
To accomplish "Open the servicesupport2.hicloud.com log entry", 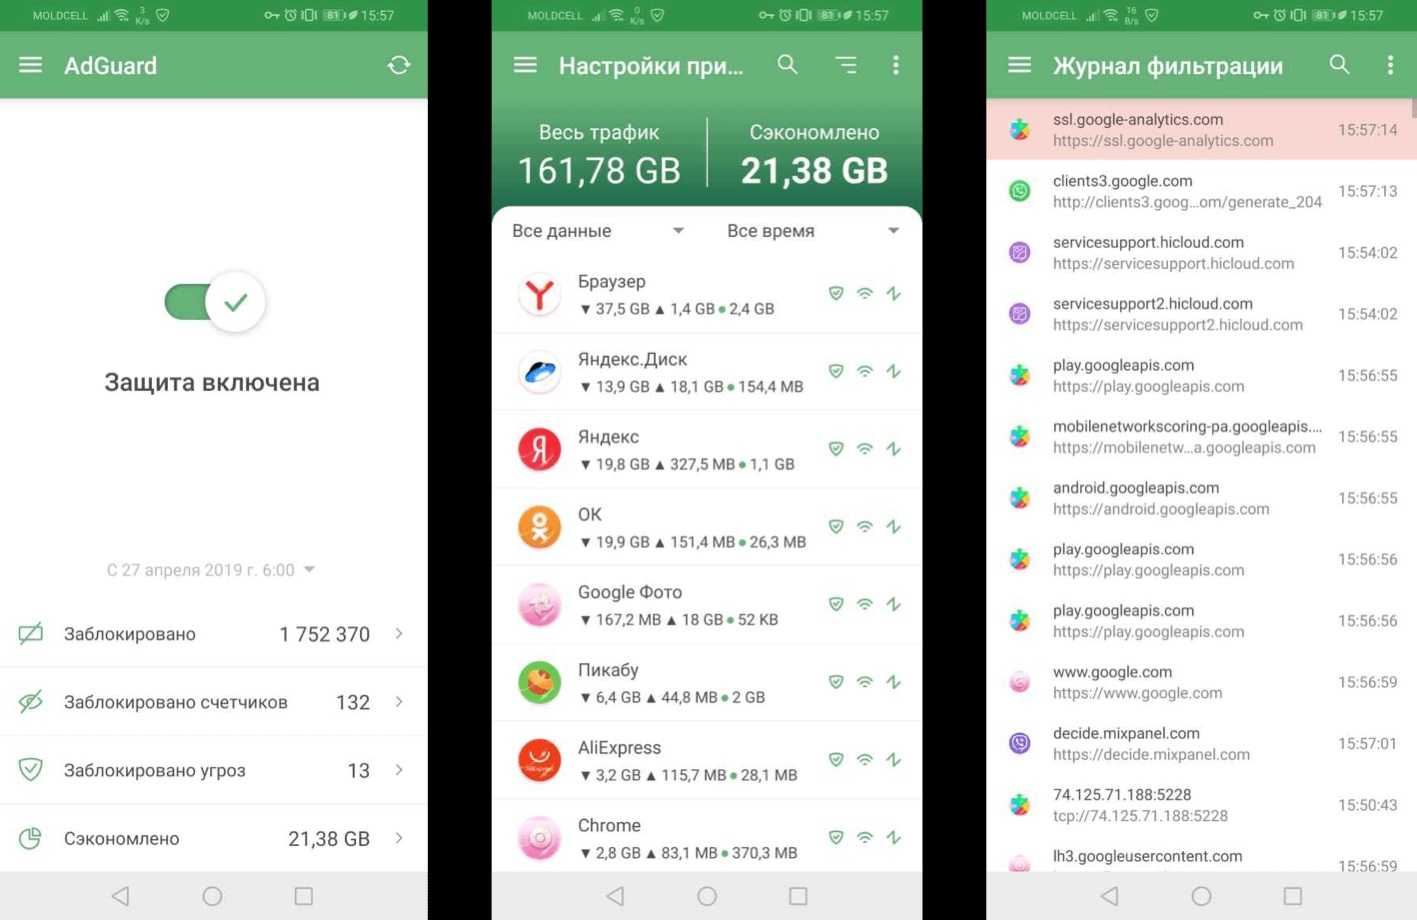I will click(x=1202, y=314).
